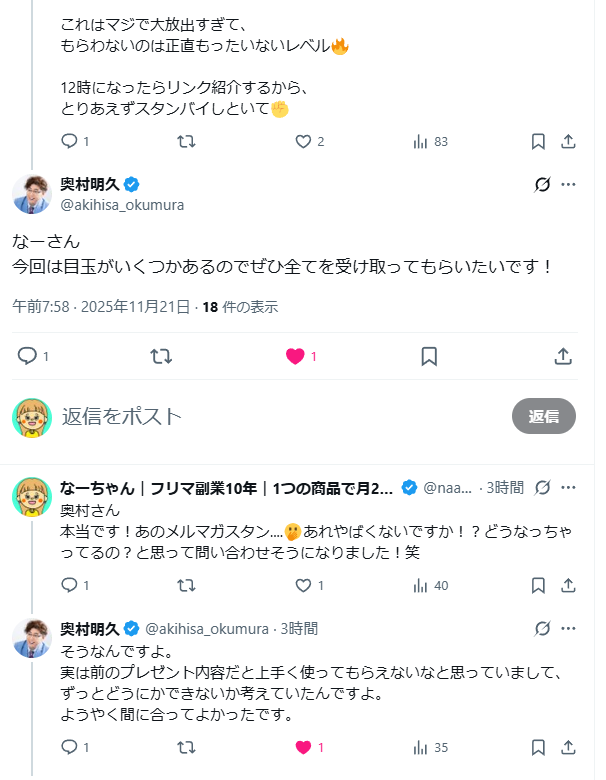The width and height of the screenshot is (606, 780).
Task: Open more options on なーちゃん's reply
Action: pos(568,488)
